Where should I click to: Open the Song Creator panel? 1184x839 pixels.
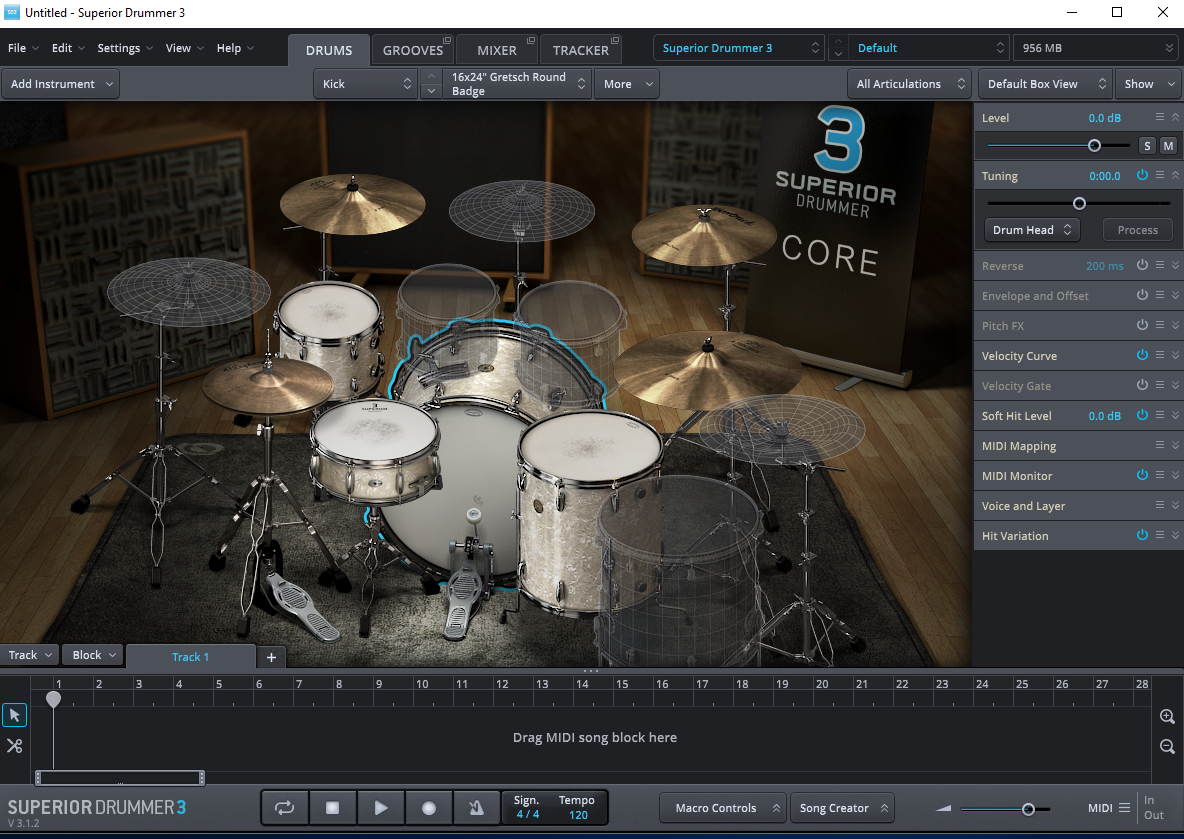843,808
